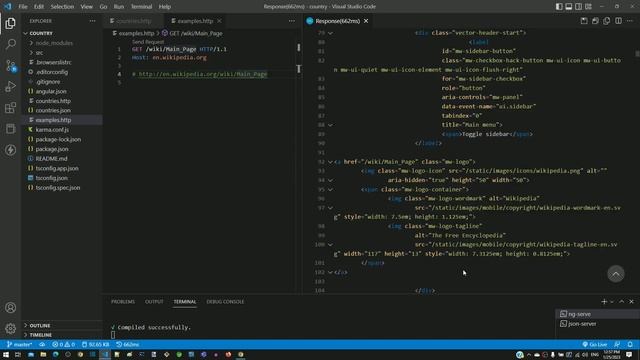Add a new terminal with plus
This screenshot has width=640, height=360.
tap(604, 302)
